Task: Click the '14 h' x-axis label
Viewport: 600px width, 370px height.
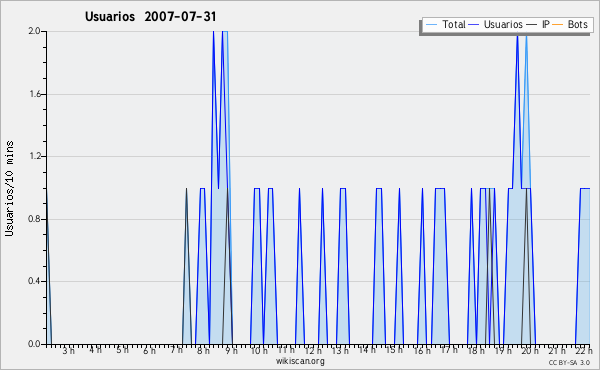Action: pyautogui.click(x=367, y=350)
